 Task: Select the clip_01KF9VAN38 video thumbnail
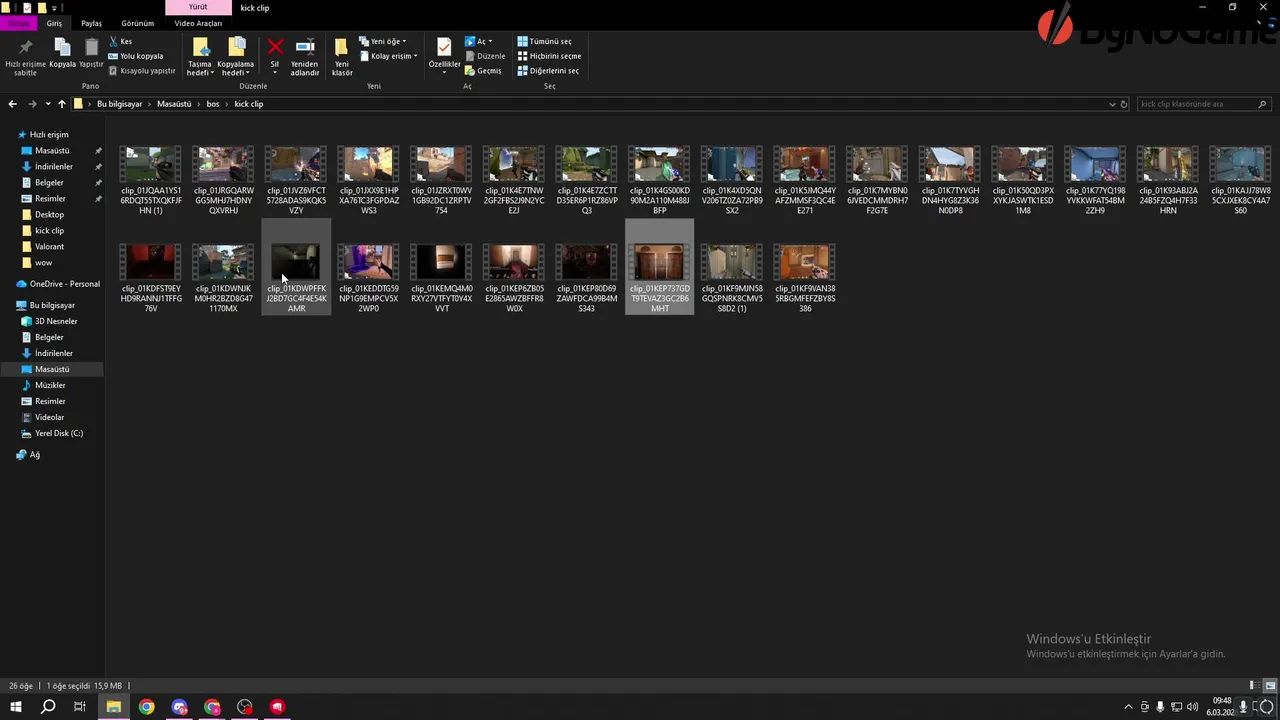(804, 262)
